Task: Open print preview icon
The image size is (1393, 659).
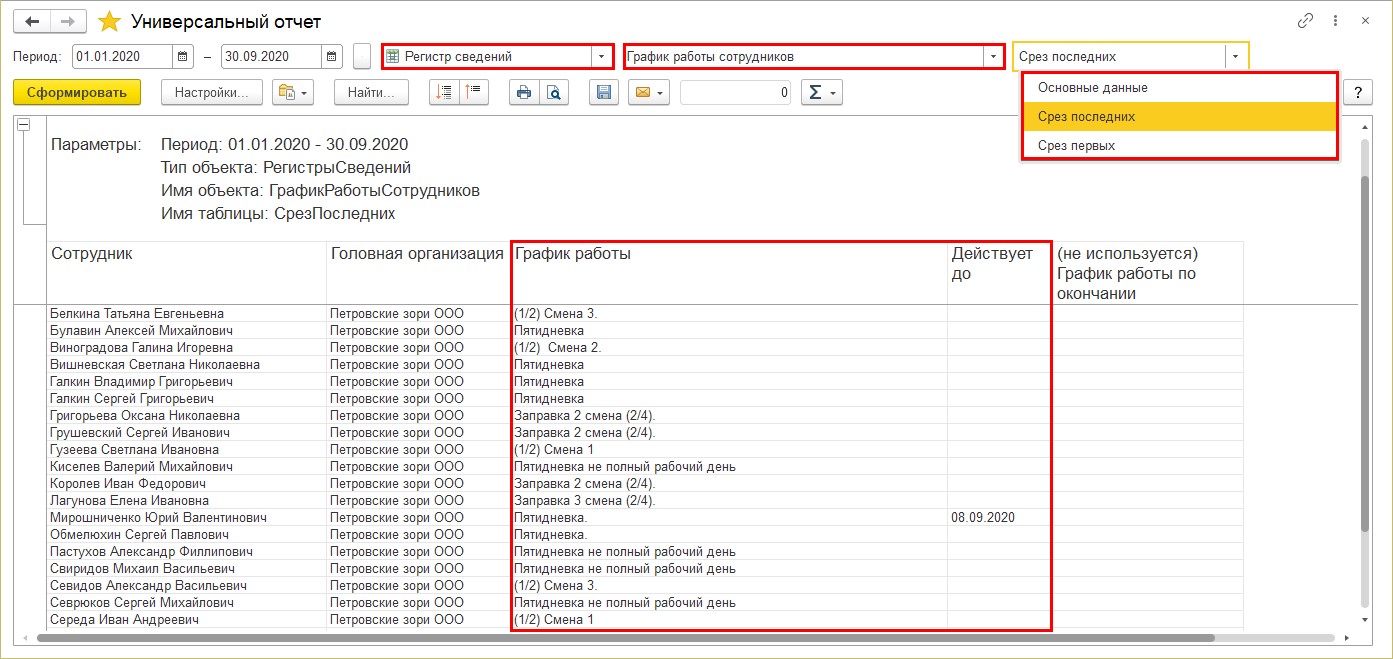Action: click(553, 93)
